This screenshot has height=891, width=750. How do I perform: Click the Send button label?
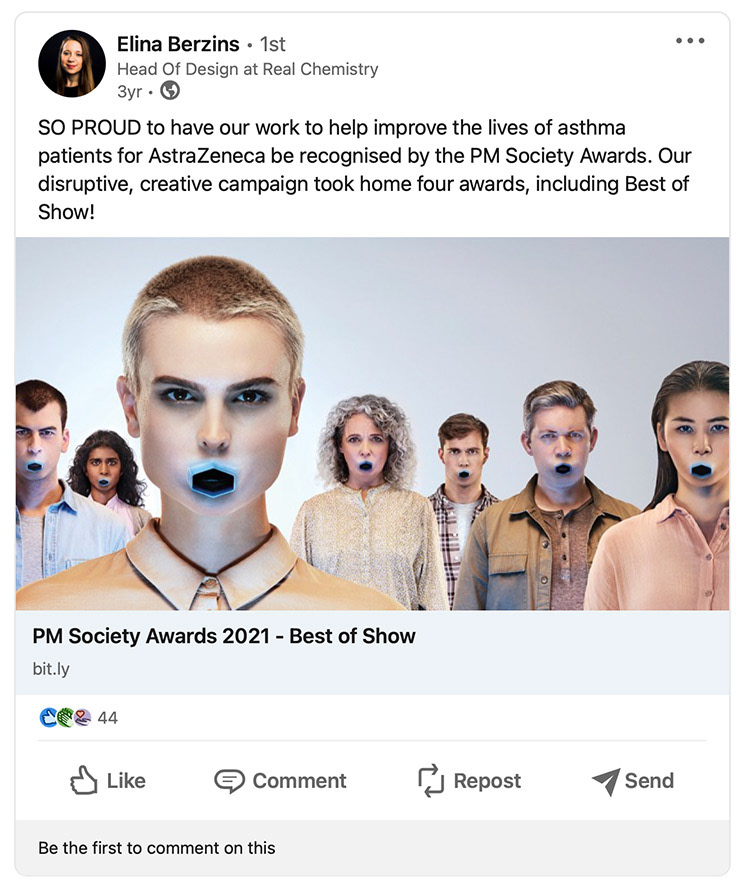pos(649,781)
